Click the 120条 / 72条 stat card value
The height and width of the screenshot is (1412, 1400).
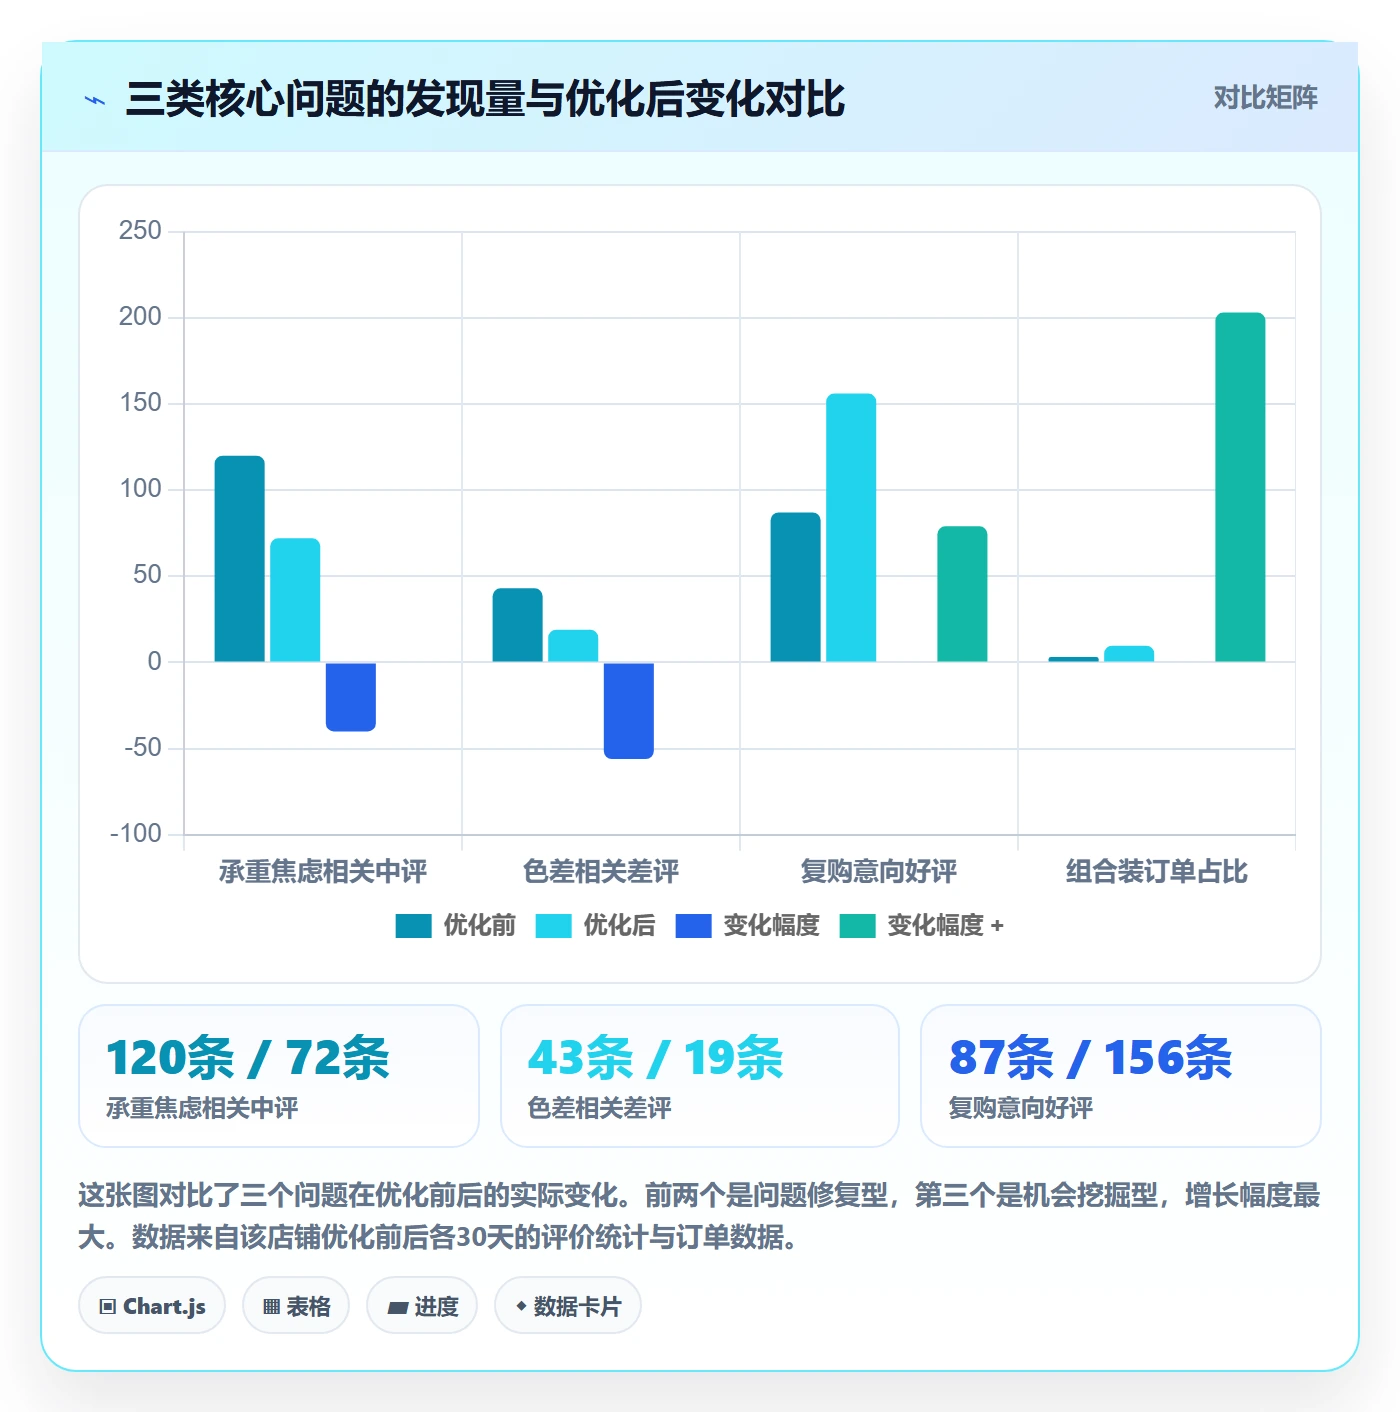247,1058
